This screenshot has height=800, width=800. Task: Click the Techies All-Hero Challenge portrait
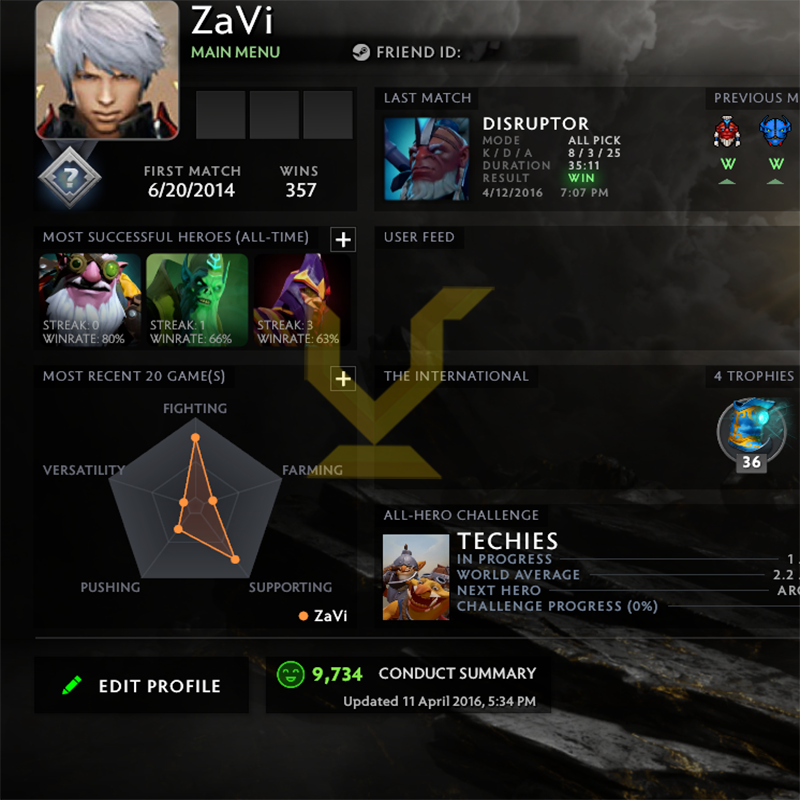pos(416,577)
